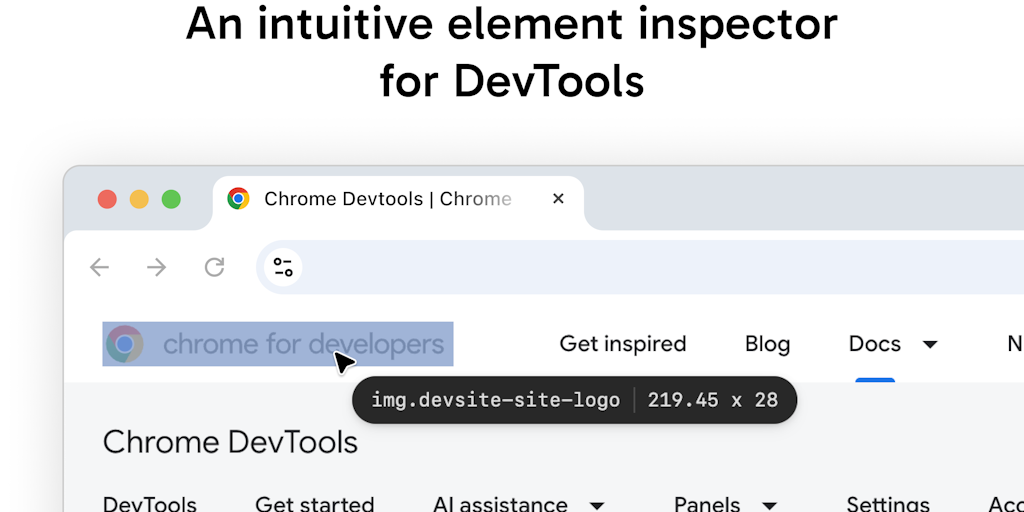
Task: Expand the Panels dropdown menu
Action: pos(769,505)
